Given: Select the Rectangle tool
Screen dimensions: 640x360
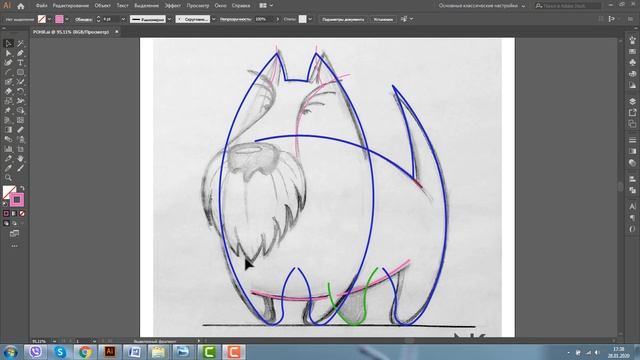Looking at the screenshot, I should [x=20, y=72].
